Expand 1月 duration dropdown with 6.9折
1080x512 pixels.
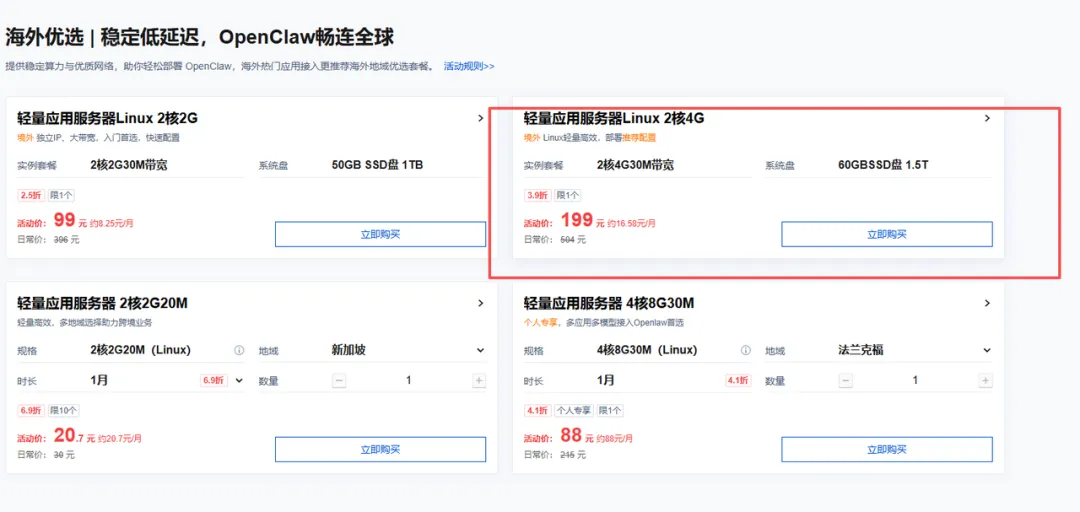(x=239, y=380)
